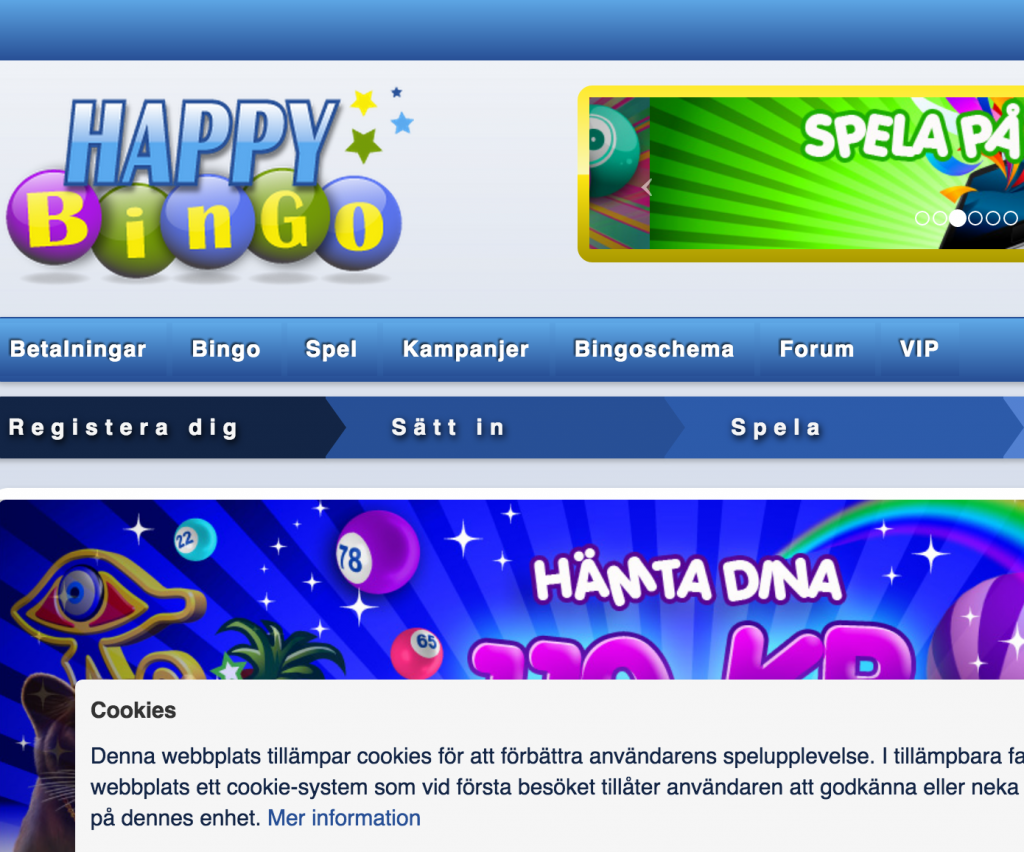
Task: Visit the Forum section
Action: [x=817, y=349]
